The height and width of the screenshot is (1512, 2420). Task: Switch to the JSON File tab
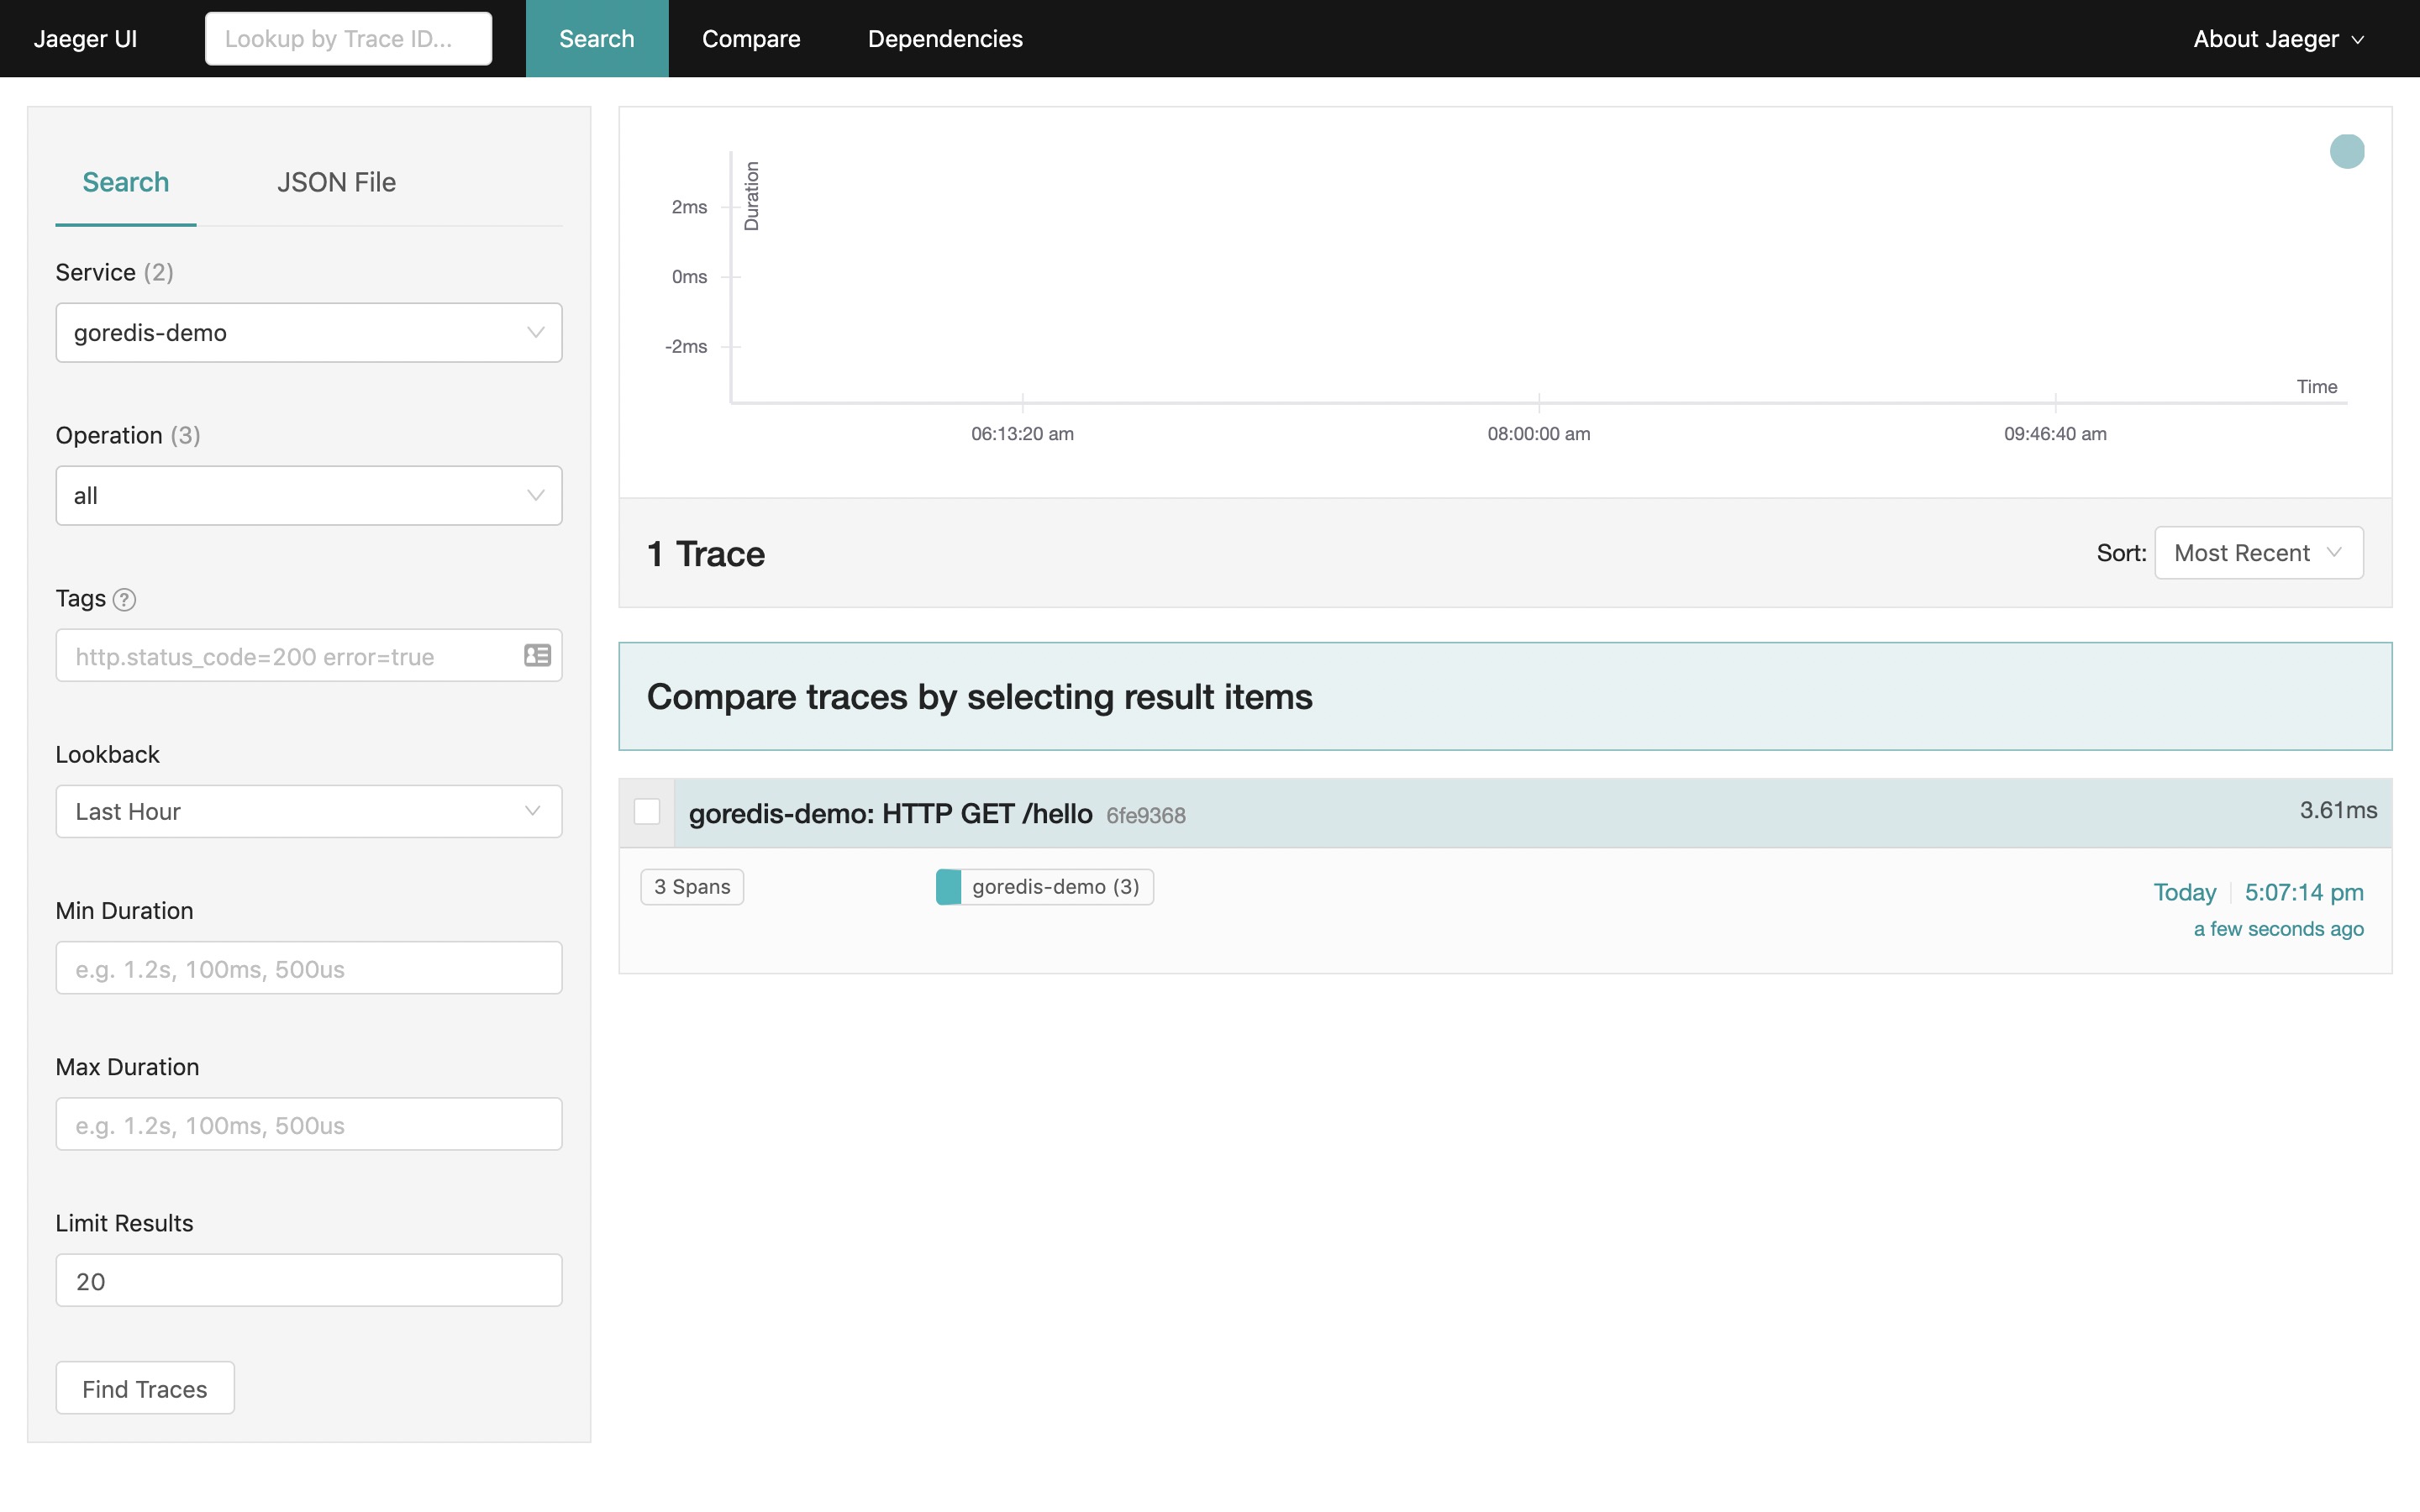click(336, 182)
